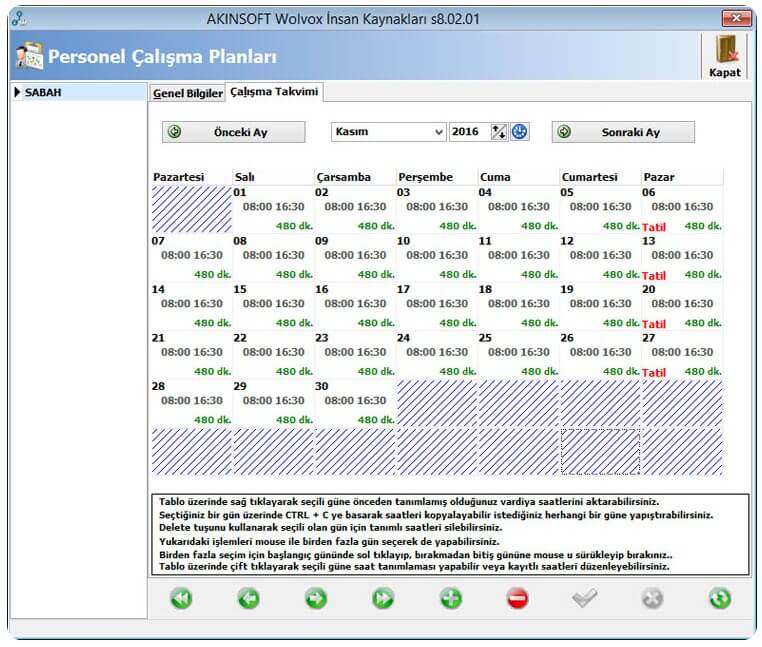Image resolution: width=762 pixels, height=647 pixels.
Task: Click the Pazartesi column header
Action: pyautogui.click(x=191, y=177)
